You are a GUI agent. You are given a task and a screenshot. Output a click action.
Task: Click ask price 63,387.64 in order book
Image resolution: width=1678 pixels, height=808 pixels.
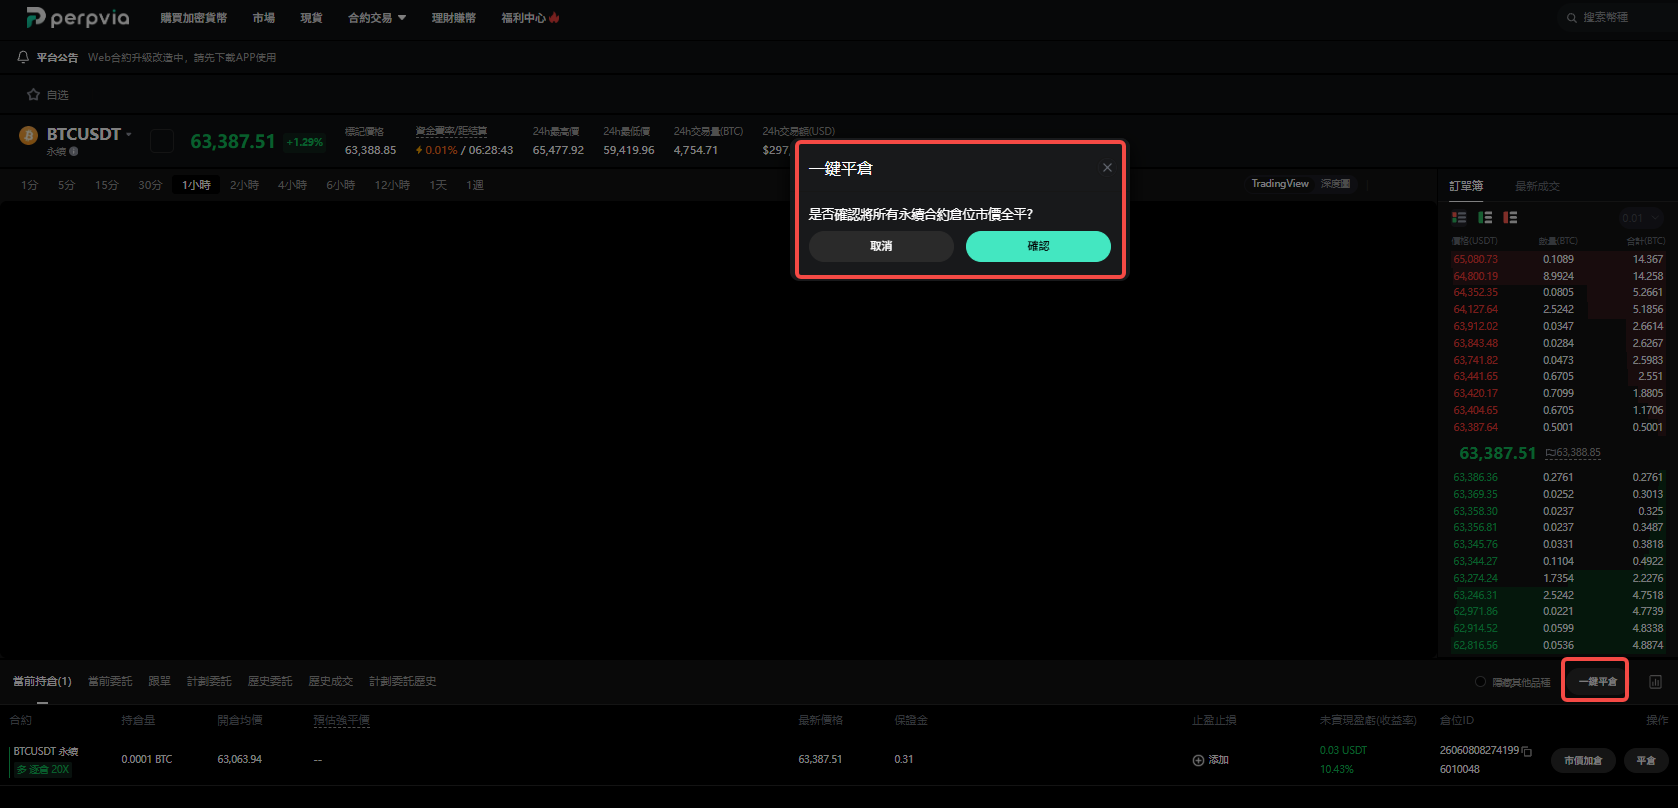pos(1475,427)
